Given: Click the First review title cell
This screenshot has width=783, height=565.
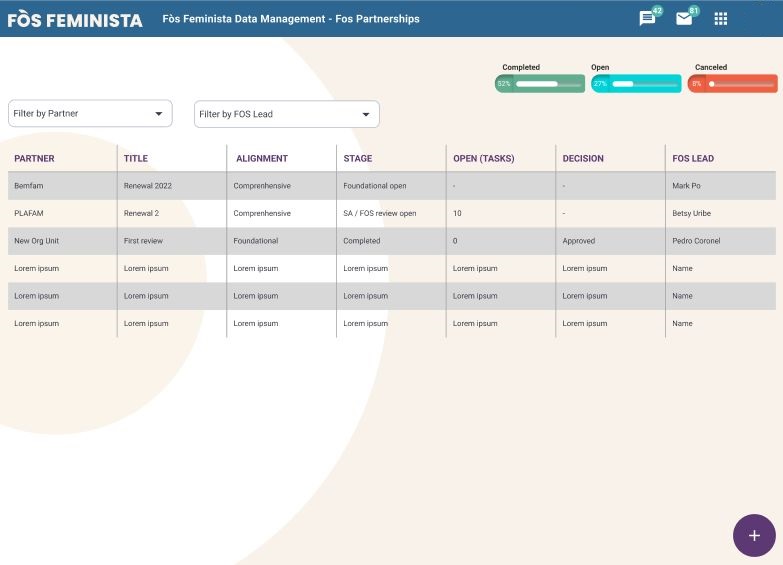Looking at the screenshot, I should (x=143, y=241).
